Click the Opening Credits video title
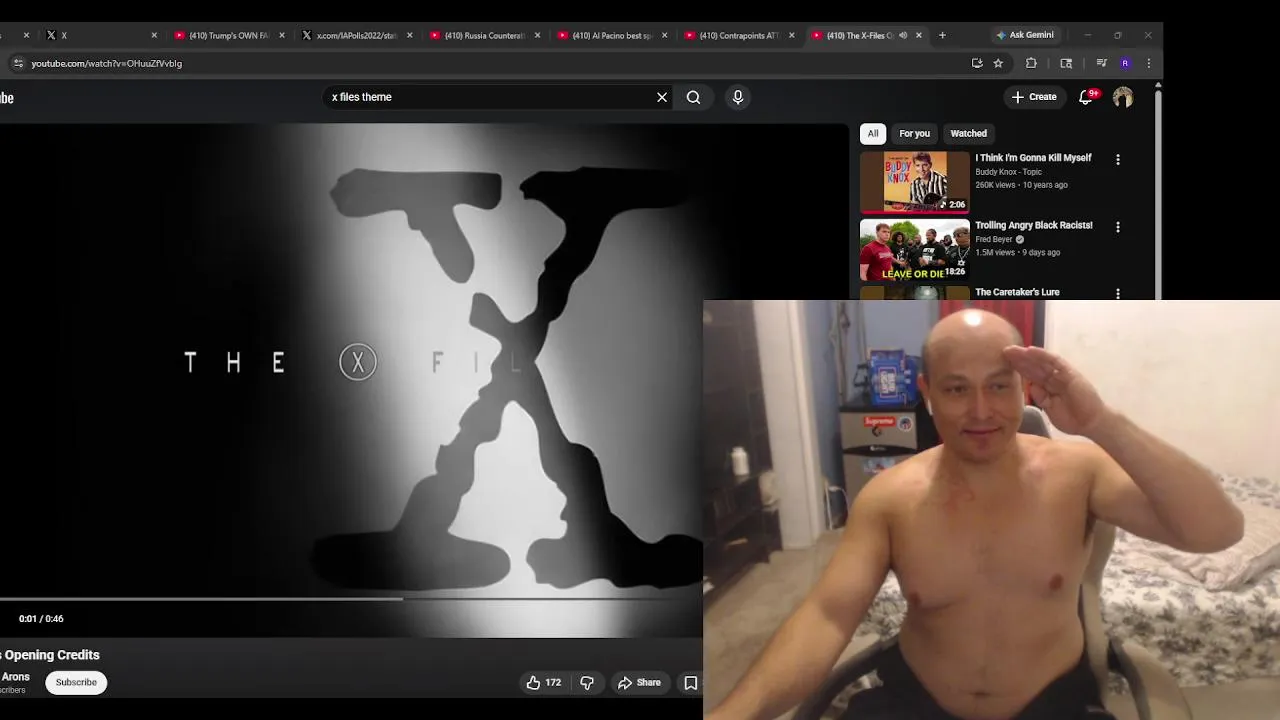 pyautogui.click(x=52, y=655)
